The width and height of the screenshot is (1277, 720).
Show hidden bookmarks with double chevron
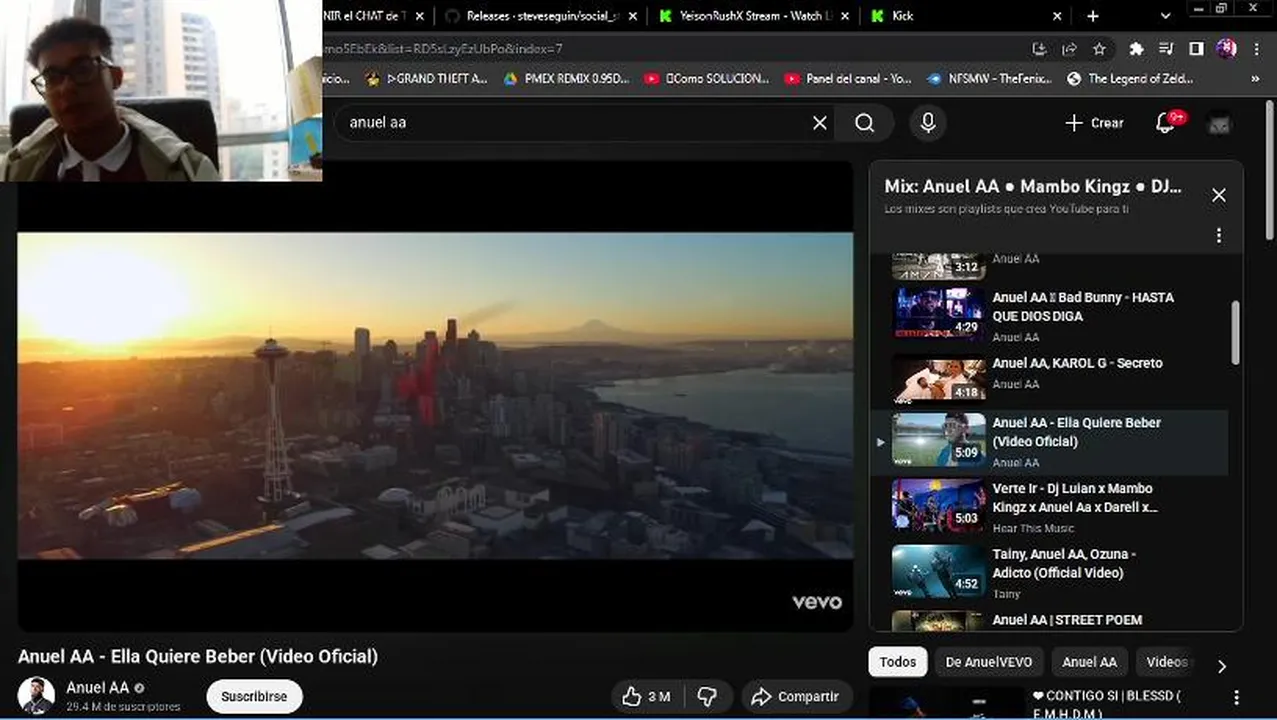coord(1255,78)
